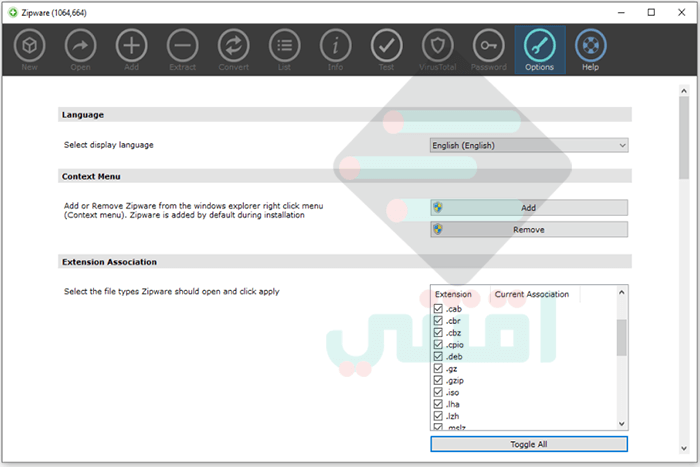
Task: Click the Toggle All button
Action: click(529, 444)
